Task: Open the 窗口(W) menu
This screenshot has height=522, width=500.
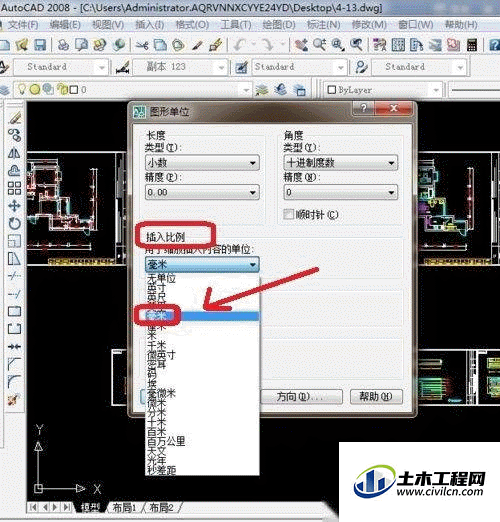Action: [x=415, y=24]
